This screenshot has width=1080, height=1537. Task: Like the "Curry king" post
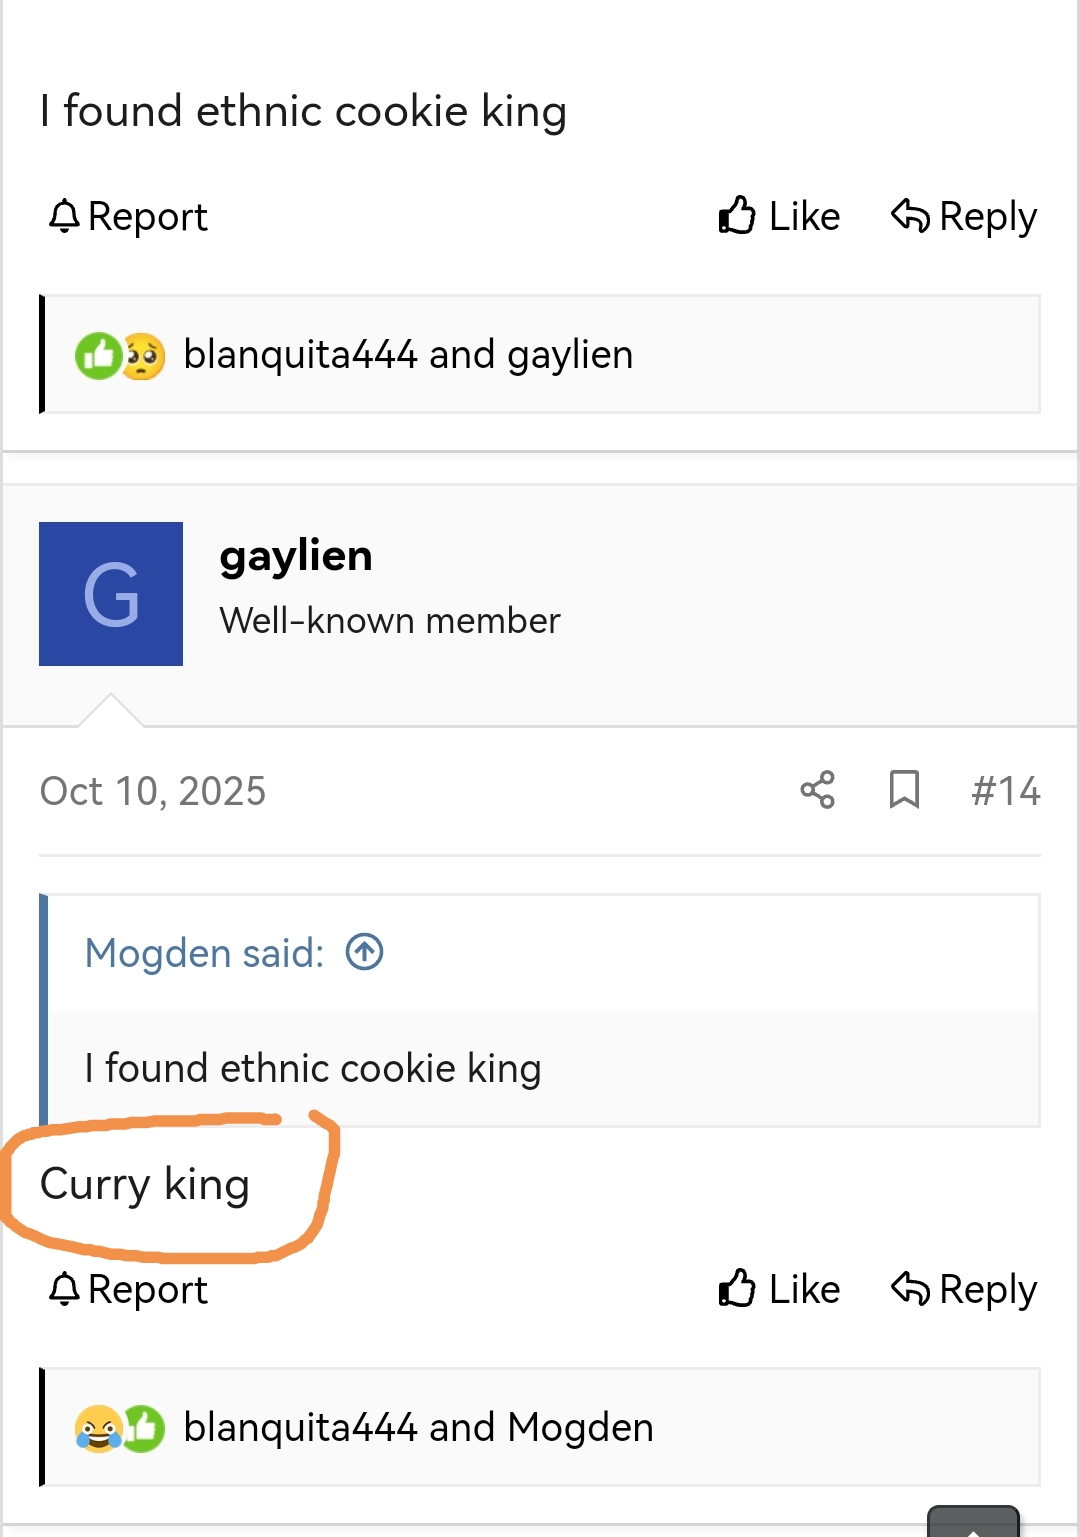(x=780, y=1289)
